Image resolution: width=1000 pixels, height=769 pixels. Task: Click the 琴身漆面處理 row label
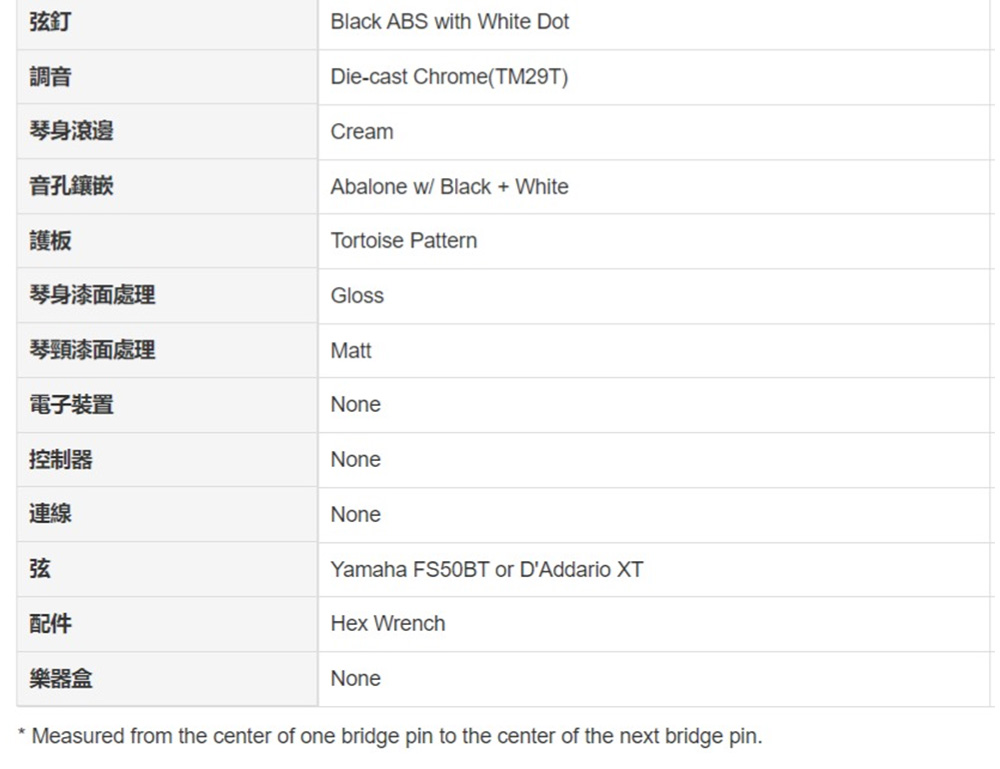click(92, 296)
